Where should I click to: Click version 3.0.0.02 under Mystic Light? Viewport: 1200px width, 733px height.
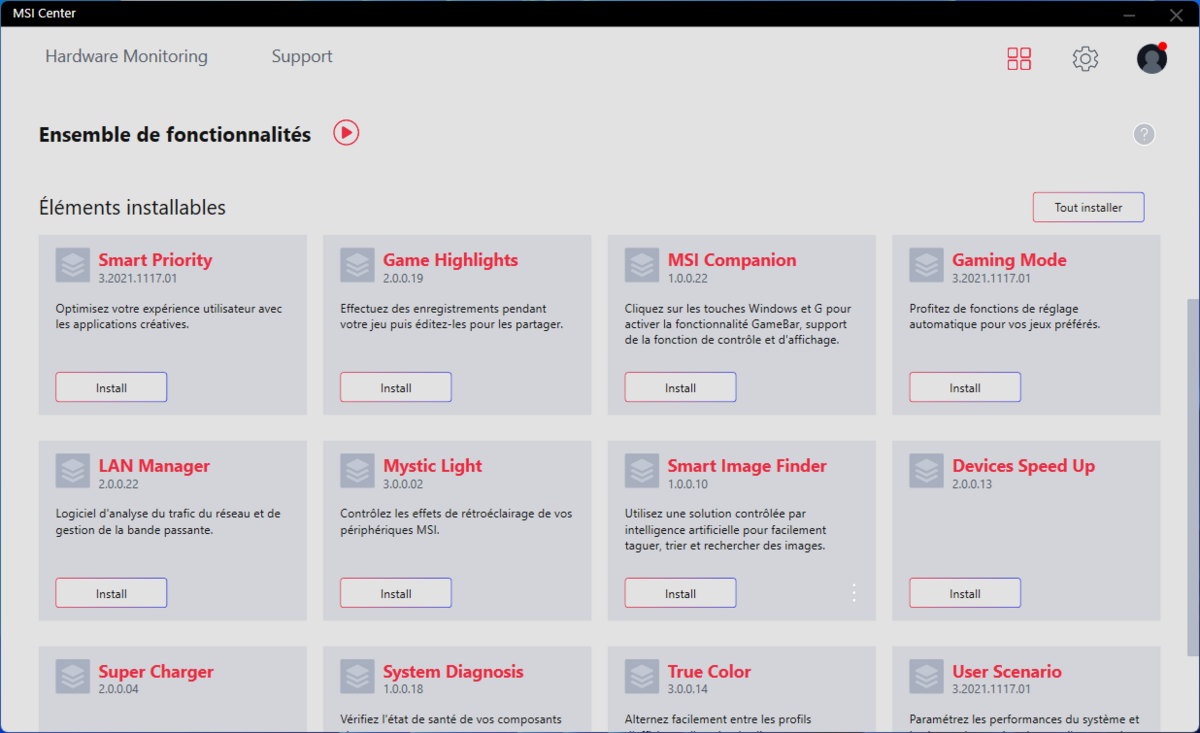(403, 485)
